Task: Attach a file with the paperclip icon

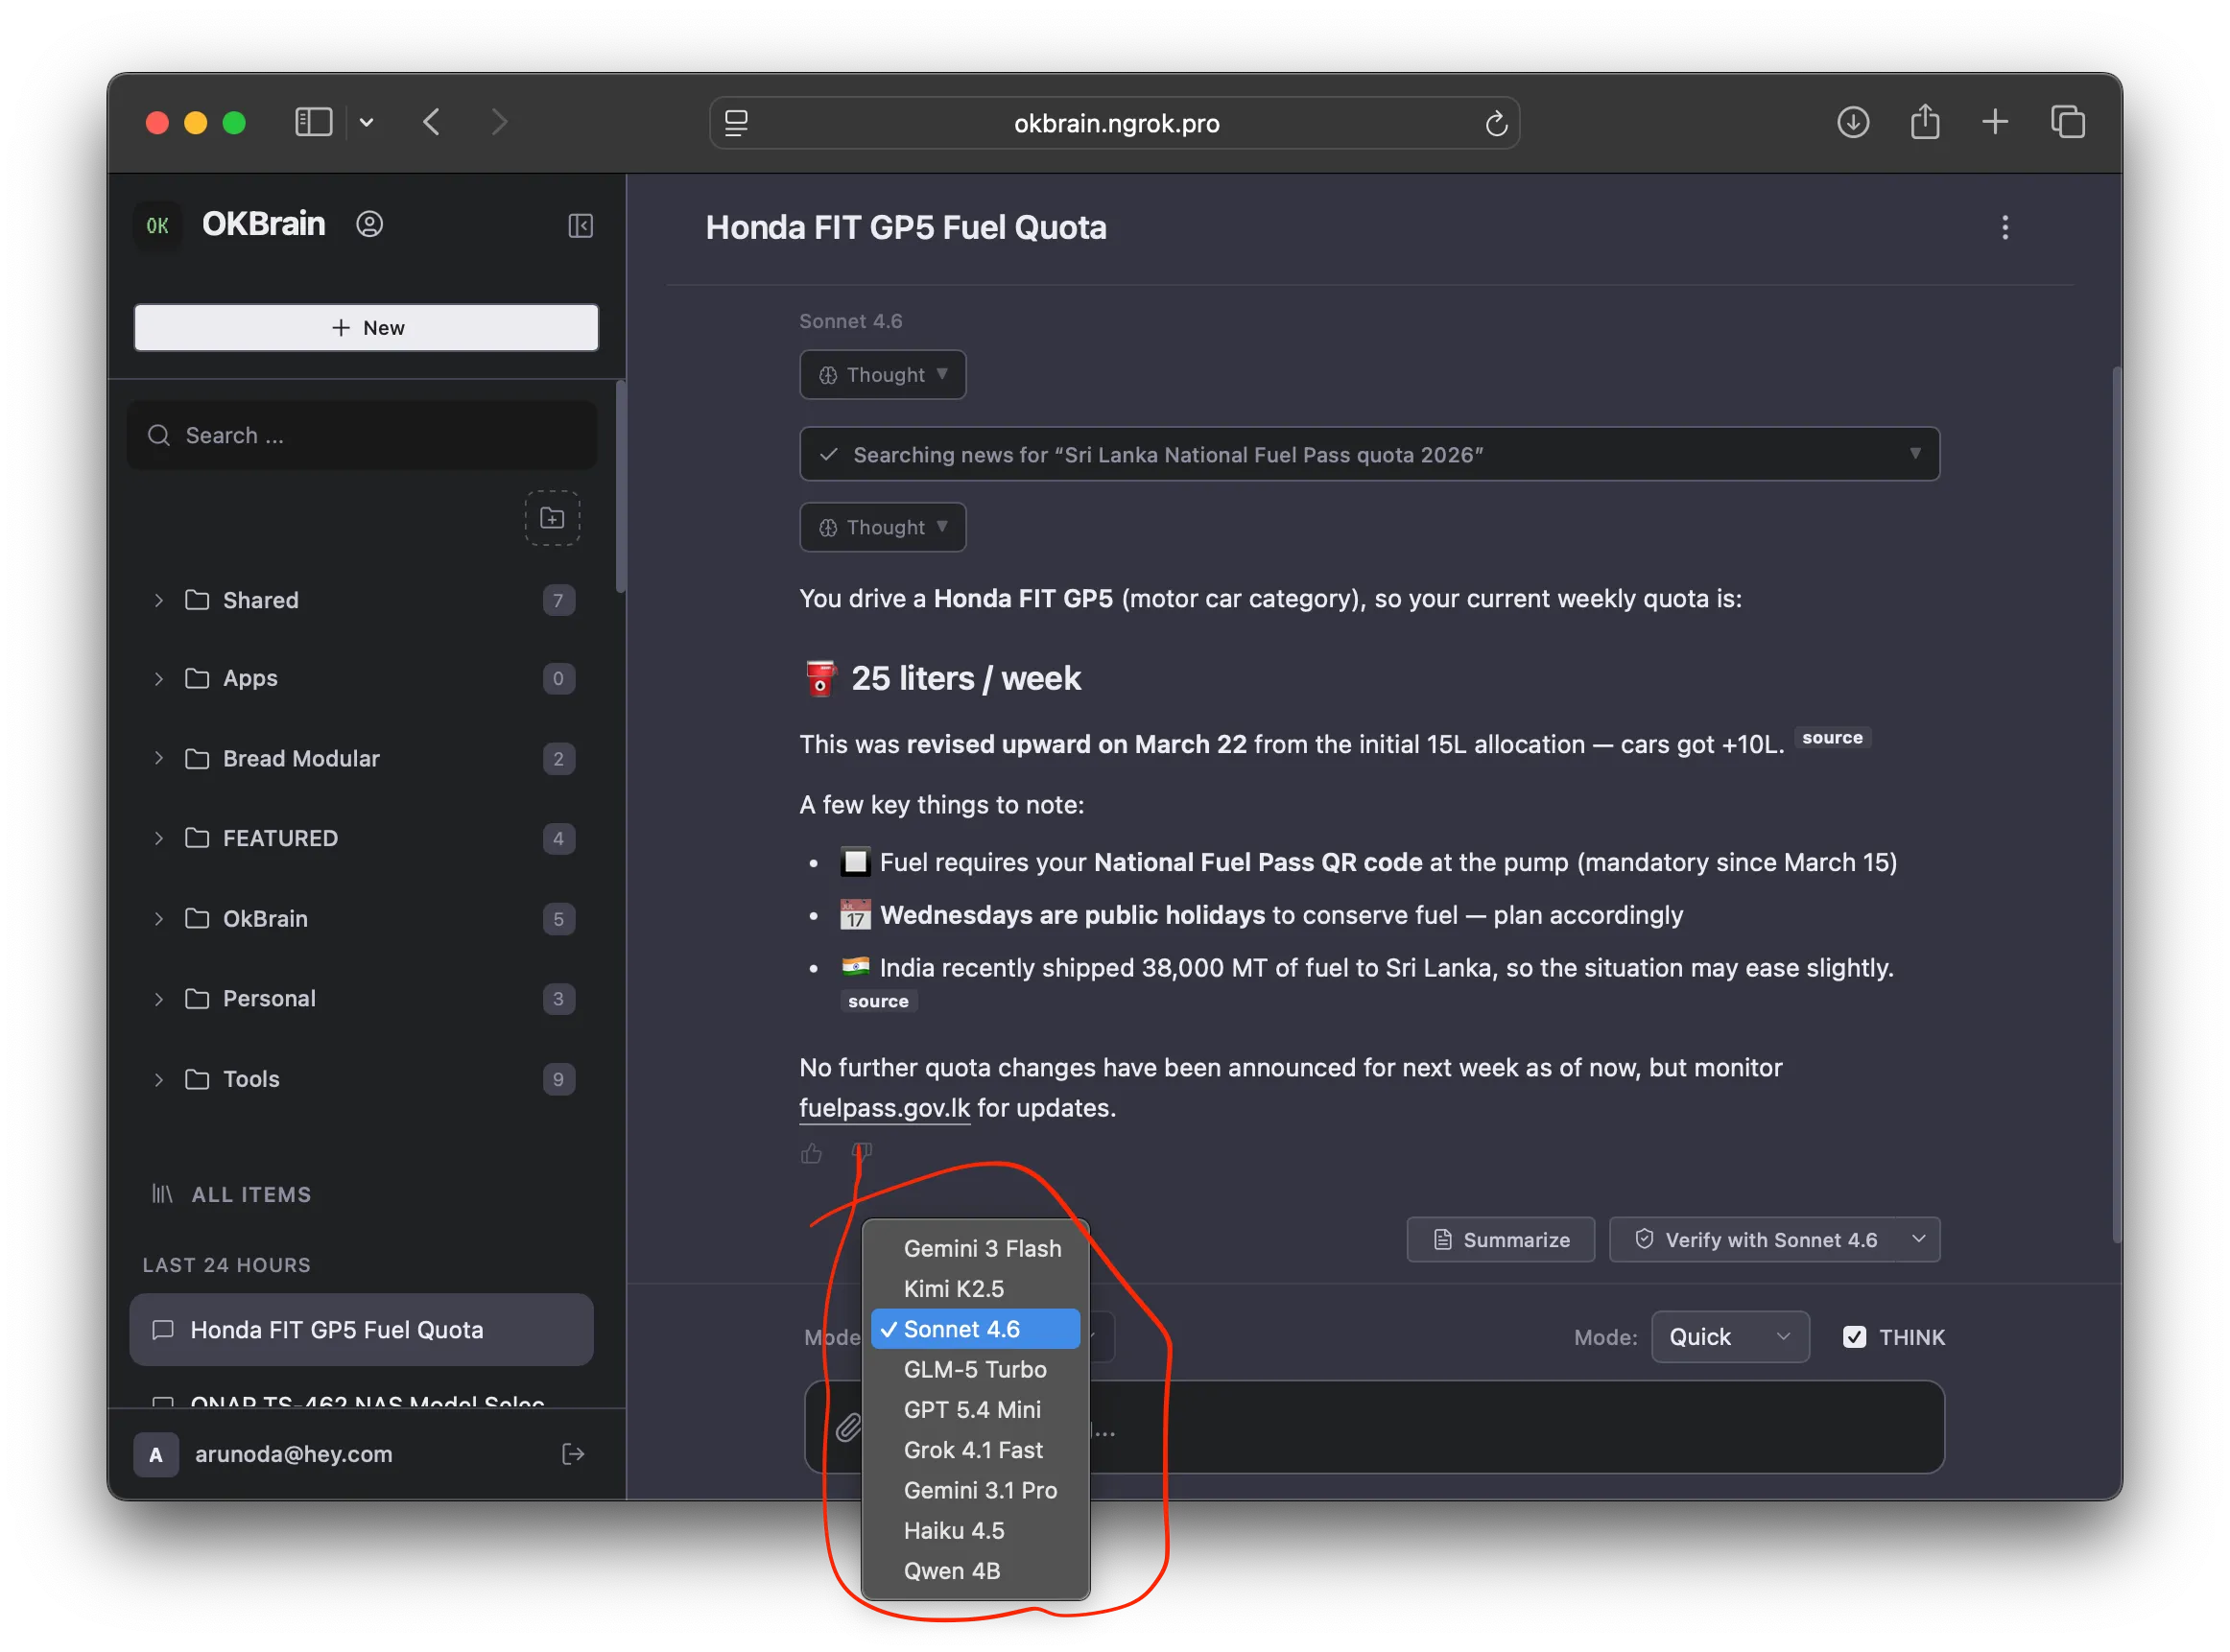Action: tap(851, 1428)
